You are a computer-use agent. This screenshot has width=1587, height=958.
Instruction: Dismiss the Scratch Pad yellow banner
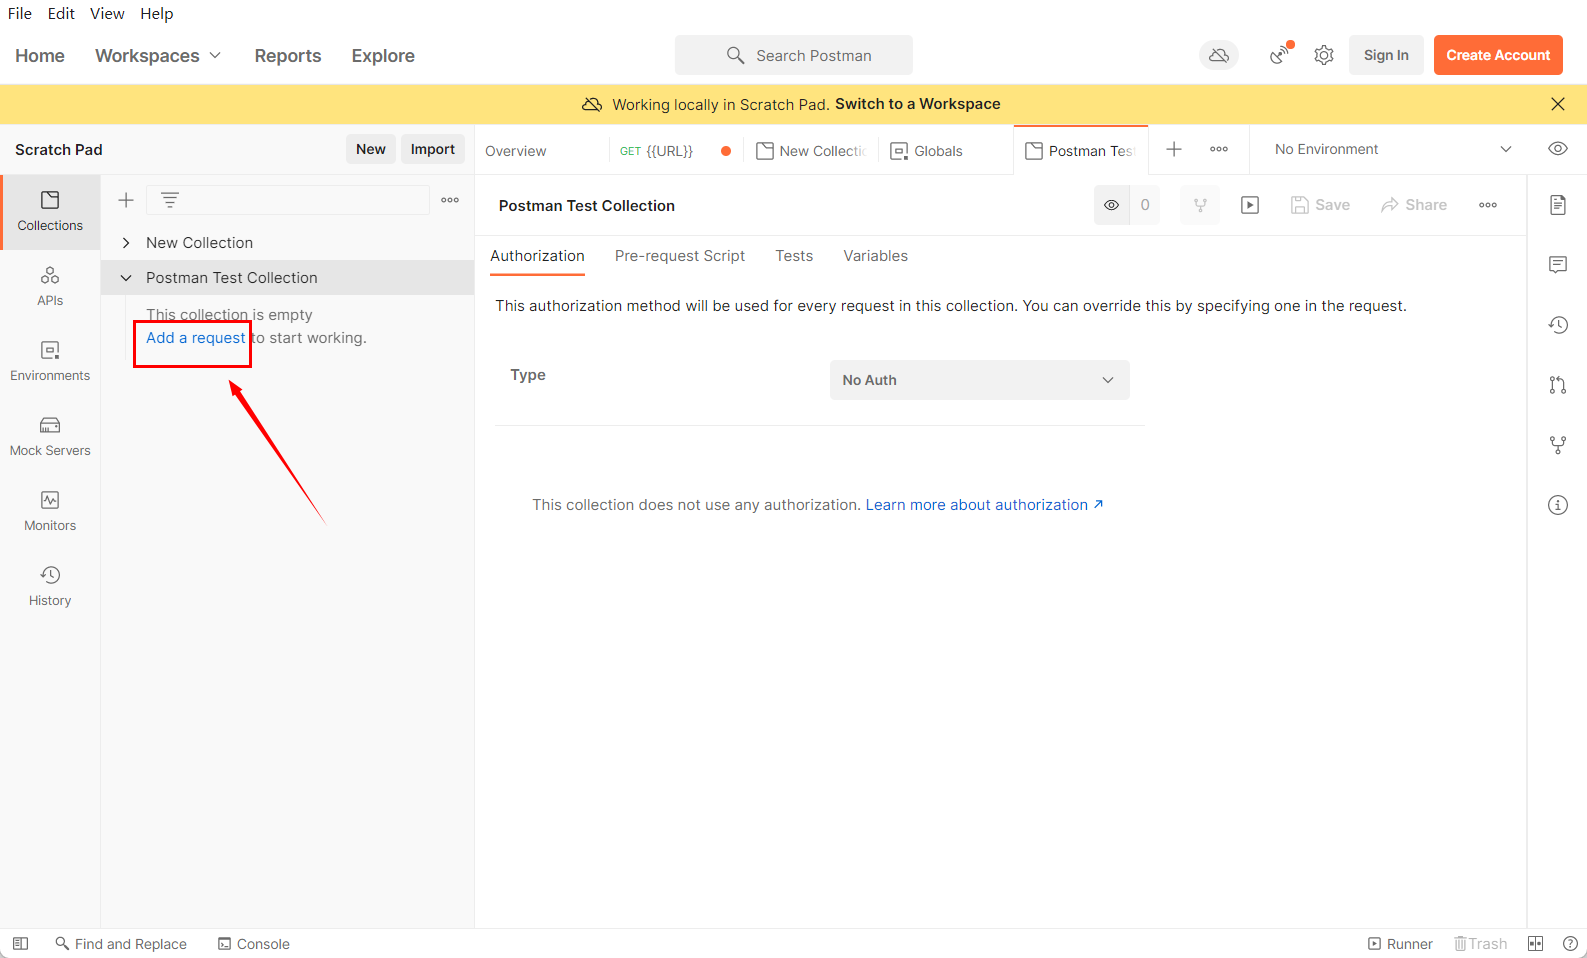[x=1558, y=104]
